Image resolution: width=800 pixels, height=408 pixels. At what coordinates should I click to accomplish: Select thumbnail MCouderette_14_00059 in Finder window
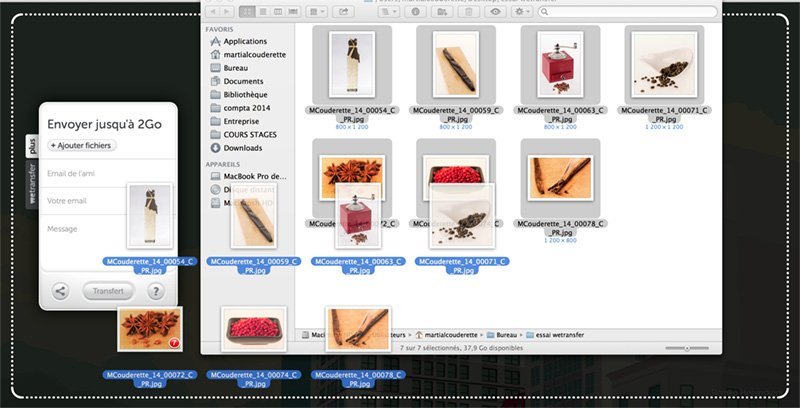point(456,65)
